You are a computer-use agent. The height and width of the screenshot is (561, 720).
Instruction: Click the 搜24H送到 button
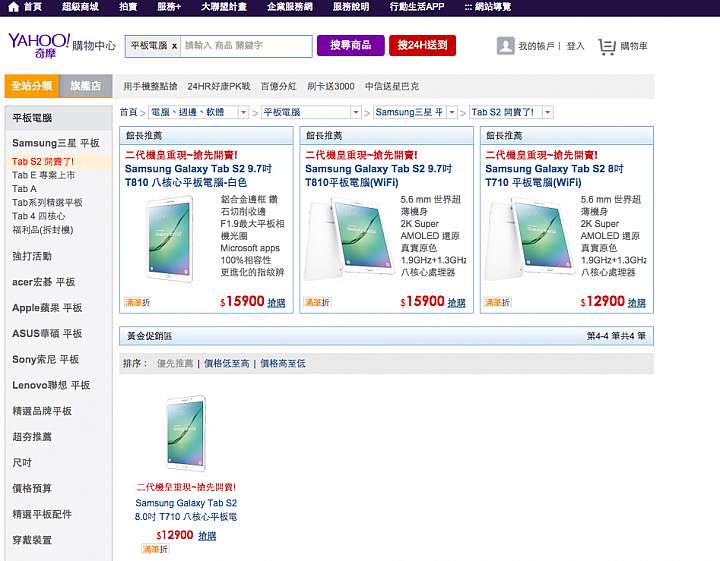(422, 45)
